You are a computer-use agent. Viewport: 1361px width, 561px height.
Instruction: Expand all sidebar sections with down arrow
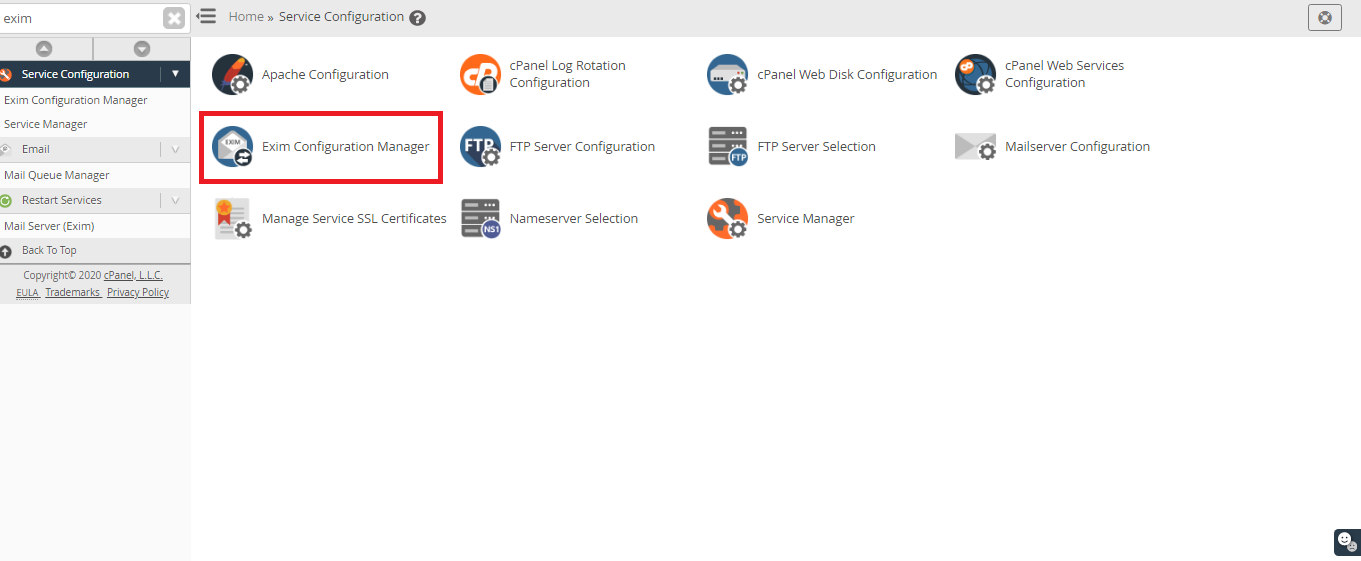pos(142,48)
